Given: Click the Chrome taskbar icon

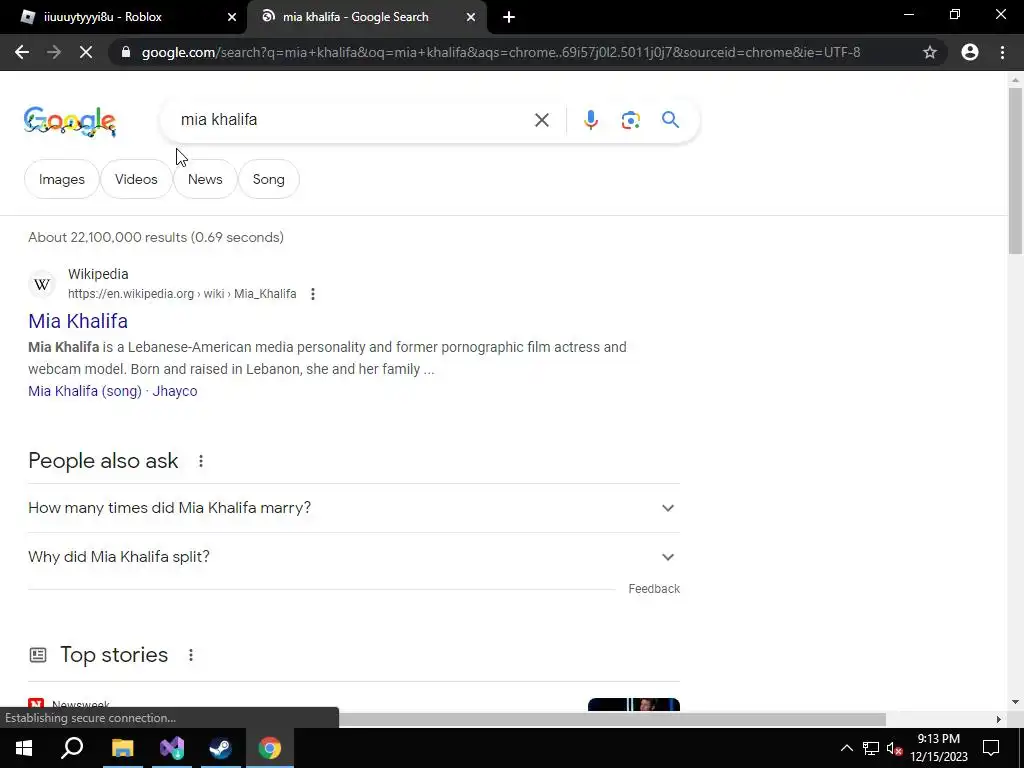Looking at the screenshot, I should point(270,748).
